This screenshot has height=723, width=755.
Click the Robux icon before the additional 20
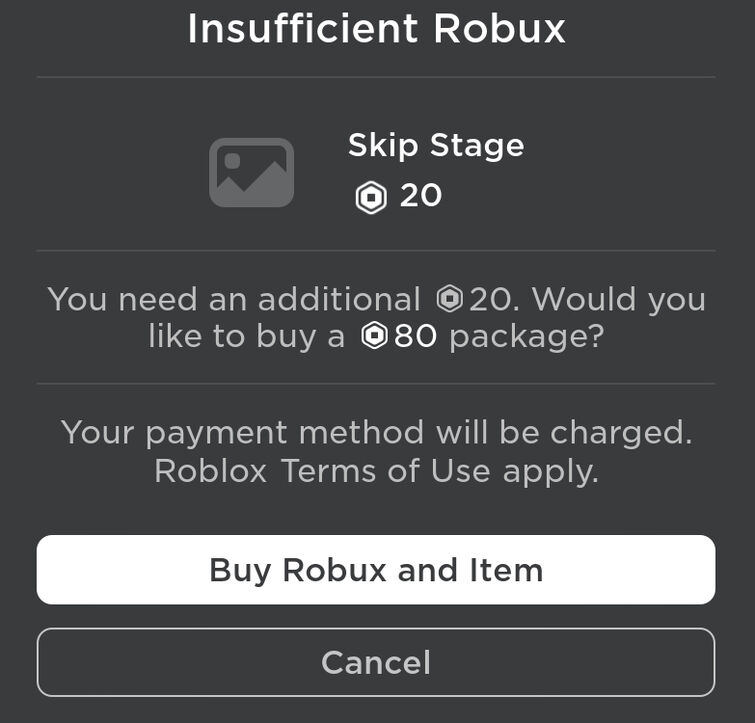(x=450, y=299)
